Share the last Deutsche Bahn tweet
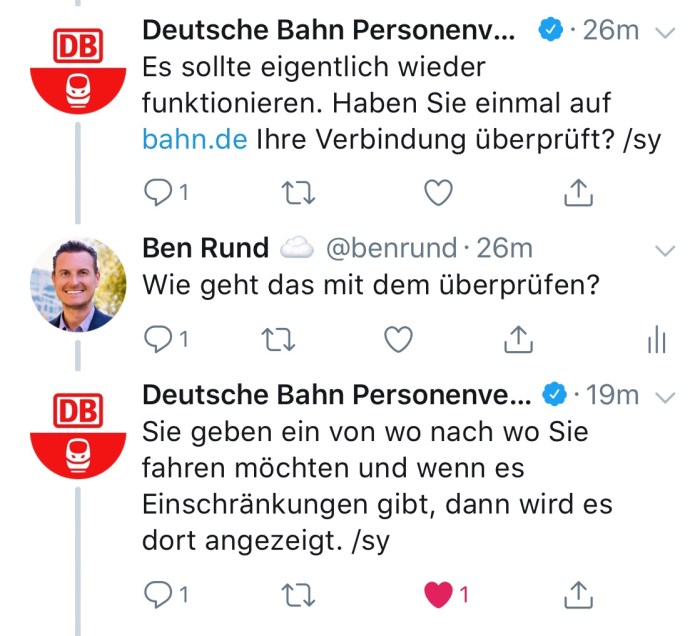Screen dimensions: 700x636 click(579, 595)
